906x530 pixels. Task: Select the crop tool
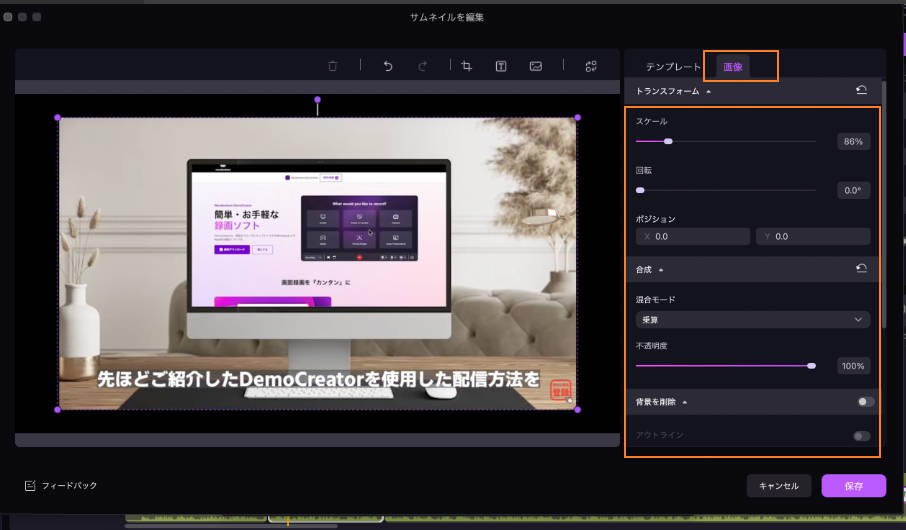466,66
